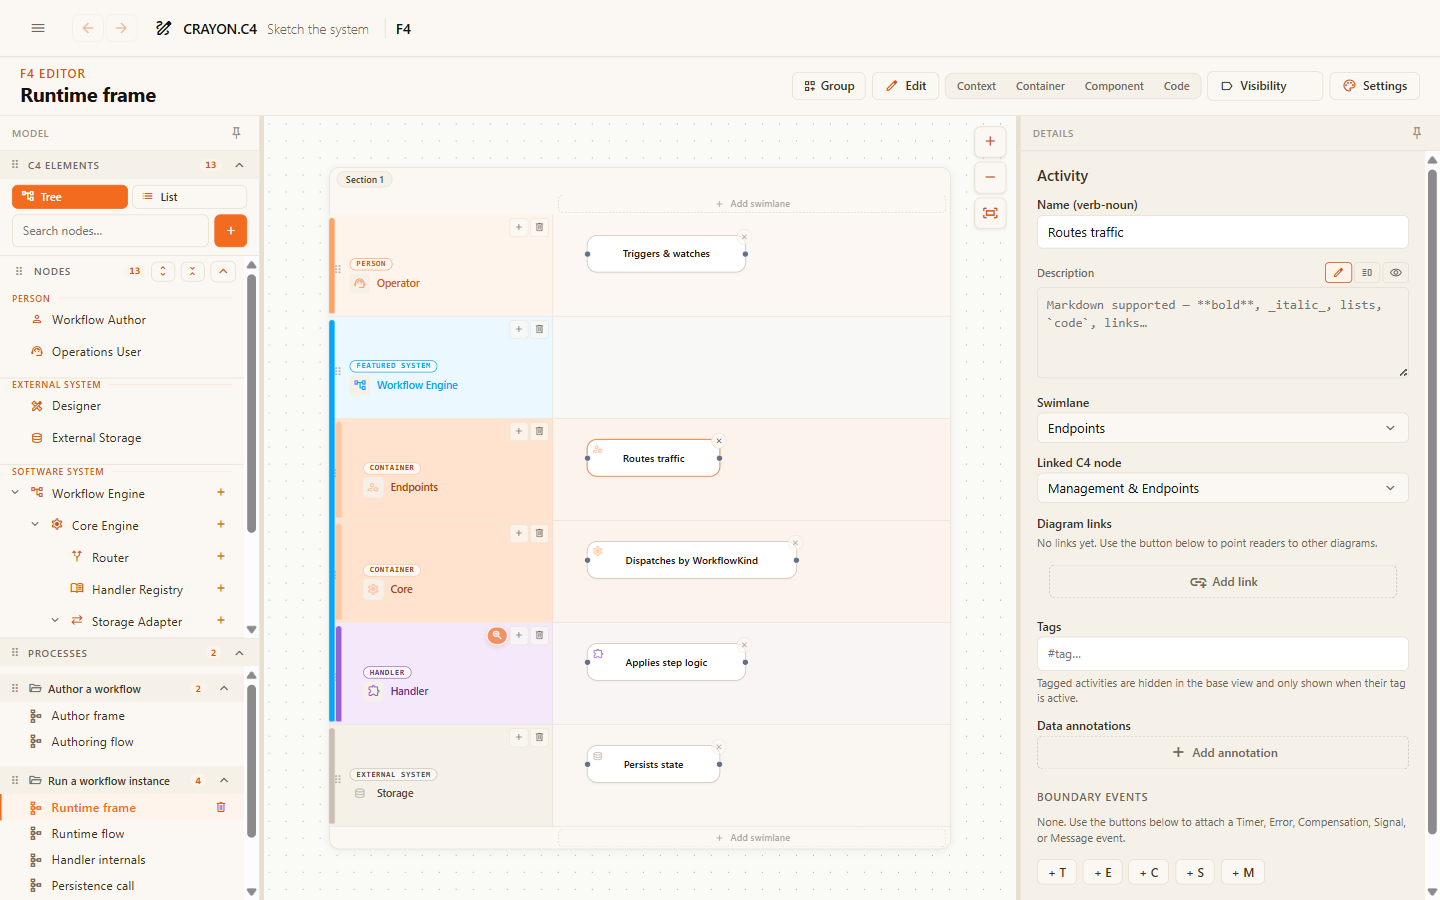The height and width of the screenshot is (900, 1440).
Task: Delete the Runtime frame diagram via trash icon
Action: pyautogui.click(x=221, y=807)
